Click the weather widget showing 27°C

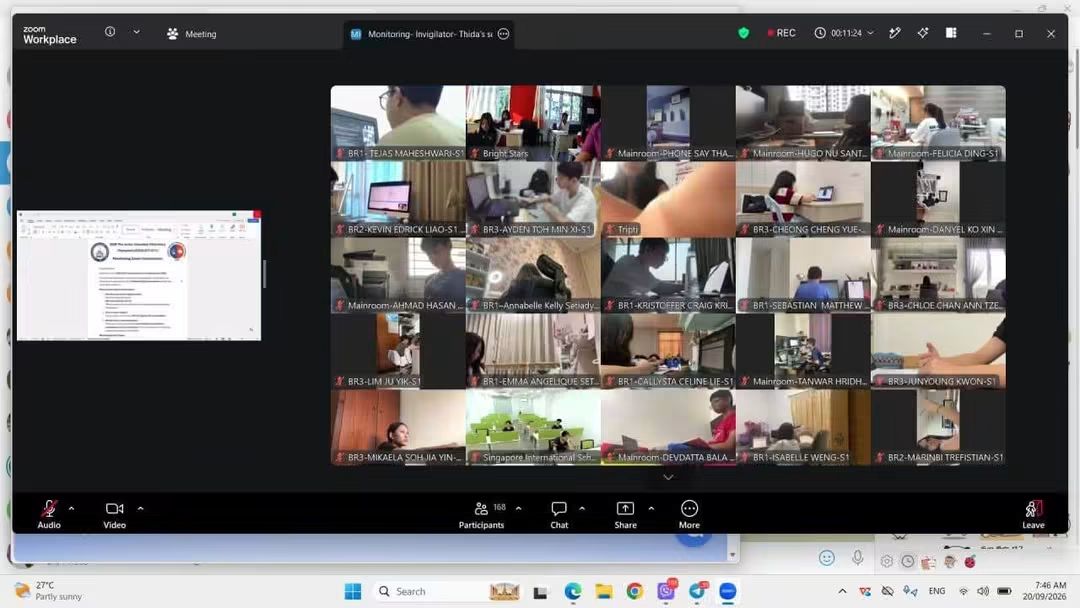point(49,591)
